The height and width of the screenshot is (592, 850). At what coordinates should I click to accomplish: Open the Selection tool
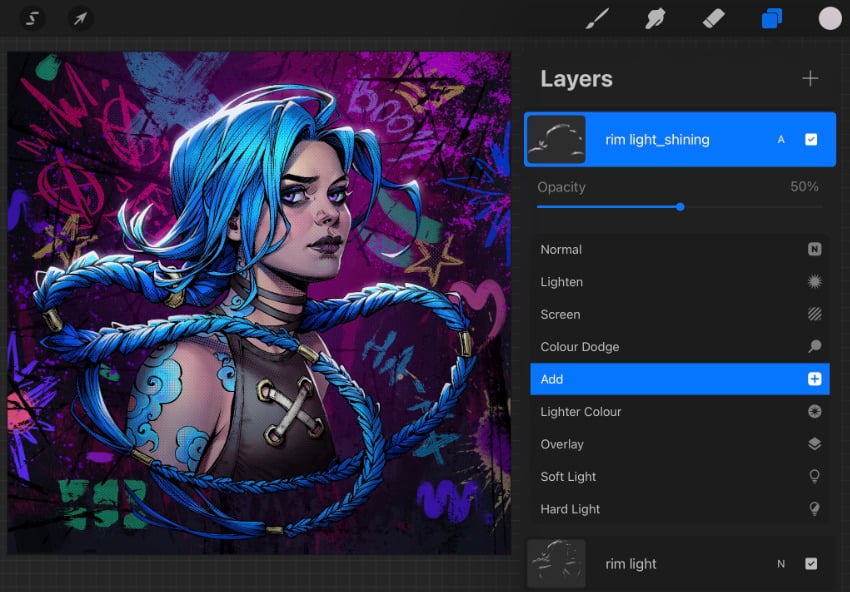tap(32, 19)
